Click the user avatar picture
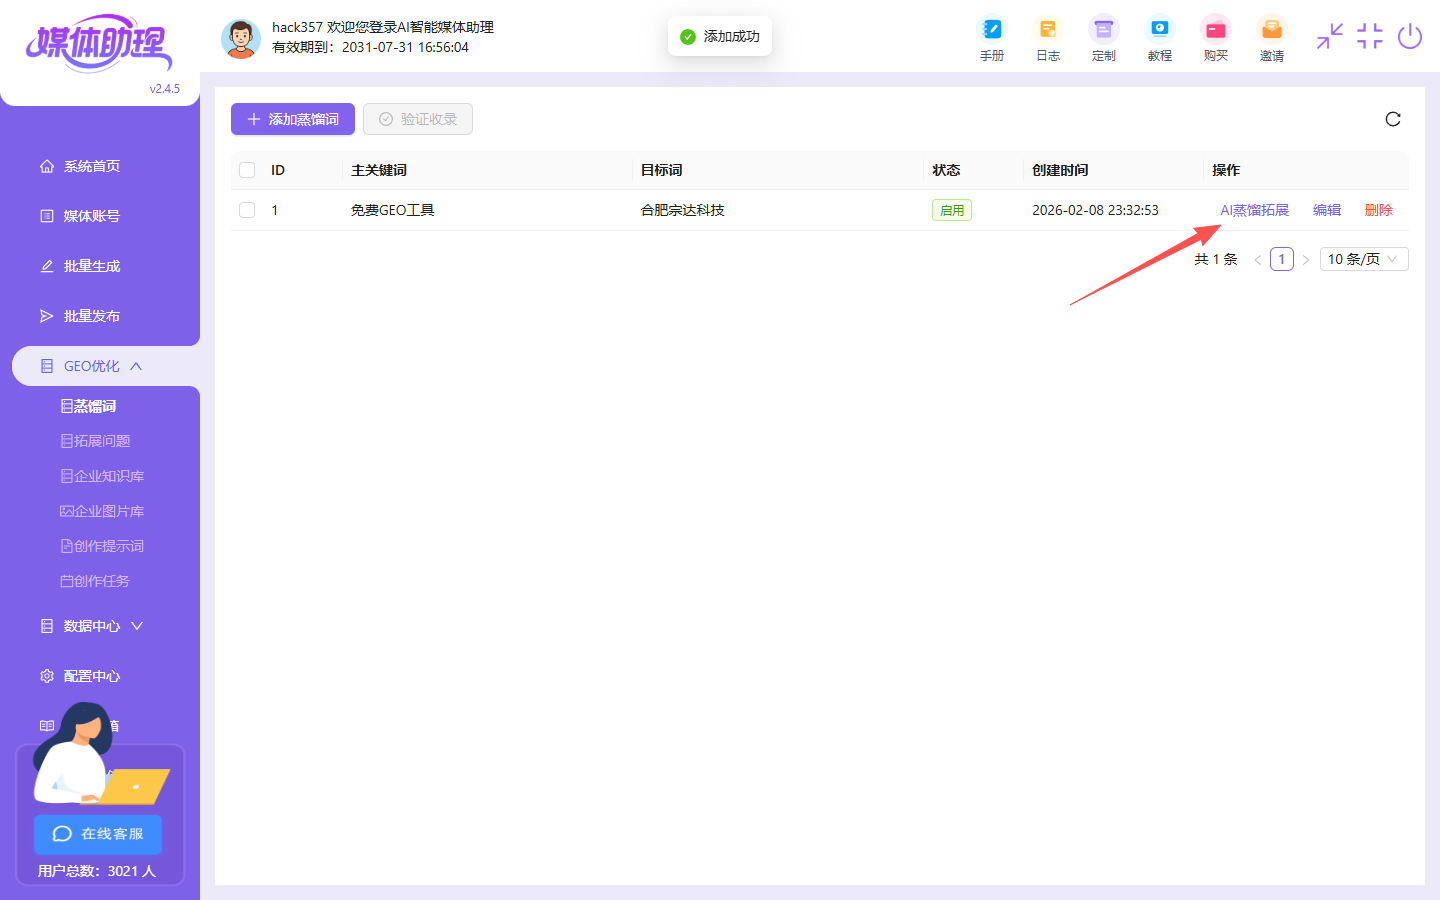The height and width of the screenshot is (900, 1440). [x=240, y=39]
